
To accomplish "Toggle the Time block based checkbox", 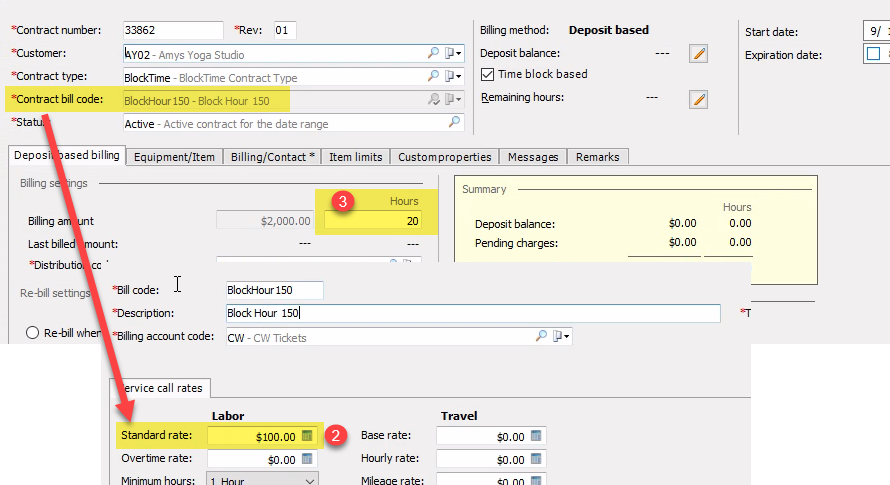I will click(487, 74).
